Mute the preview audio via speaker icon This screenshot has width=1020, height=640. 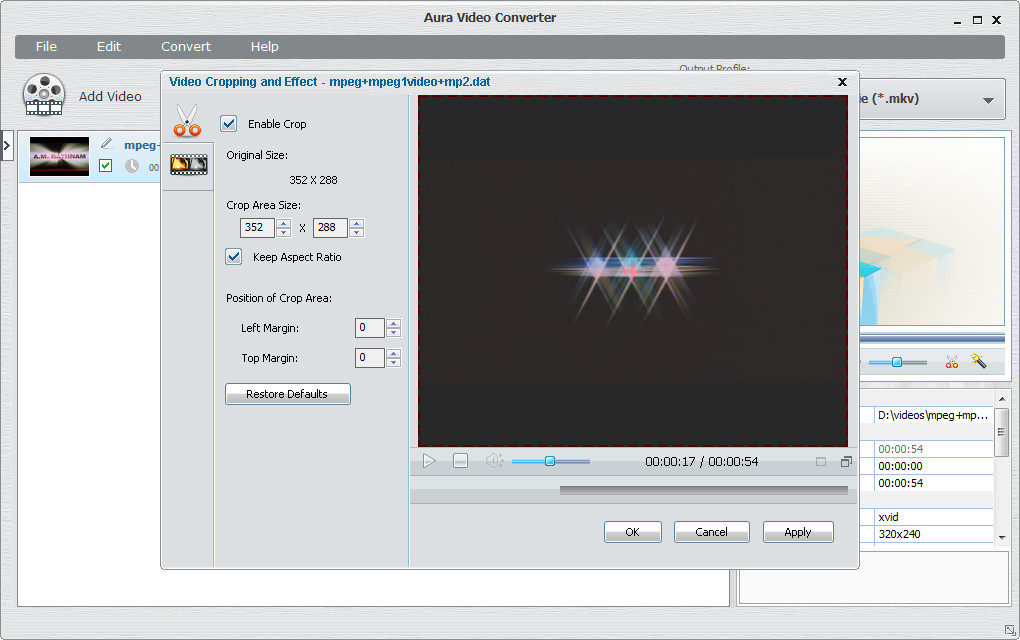493,461
